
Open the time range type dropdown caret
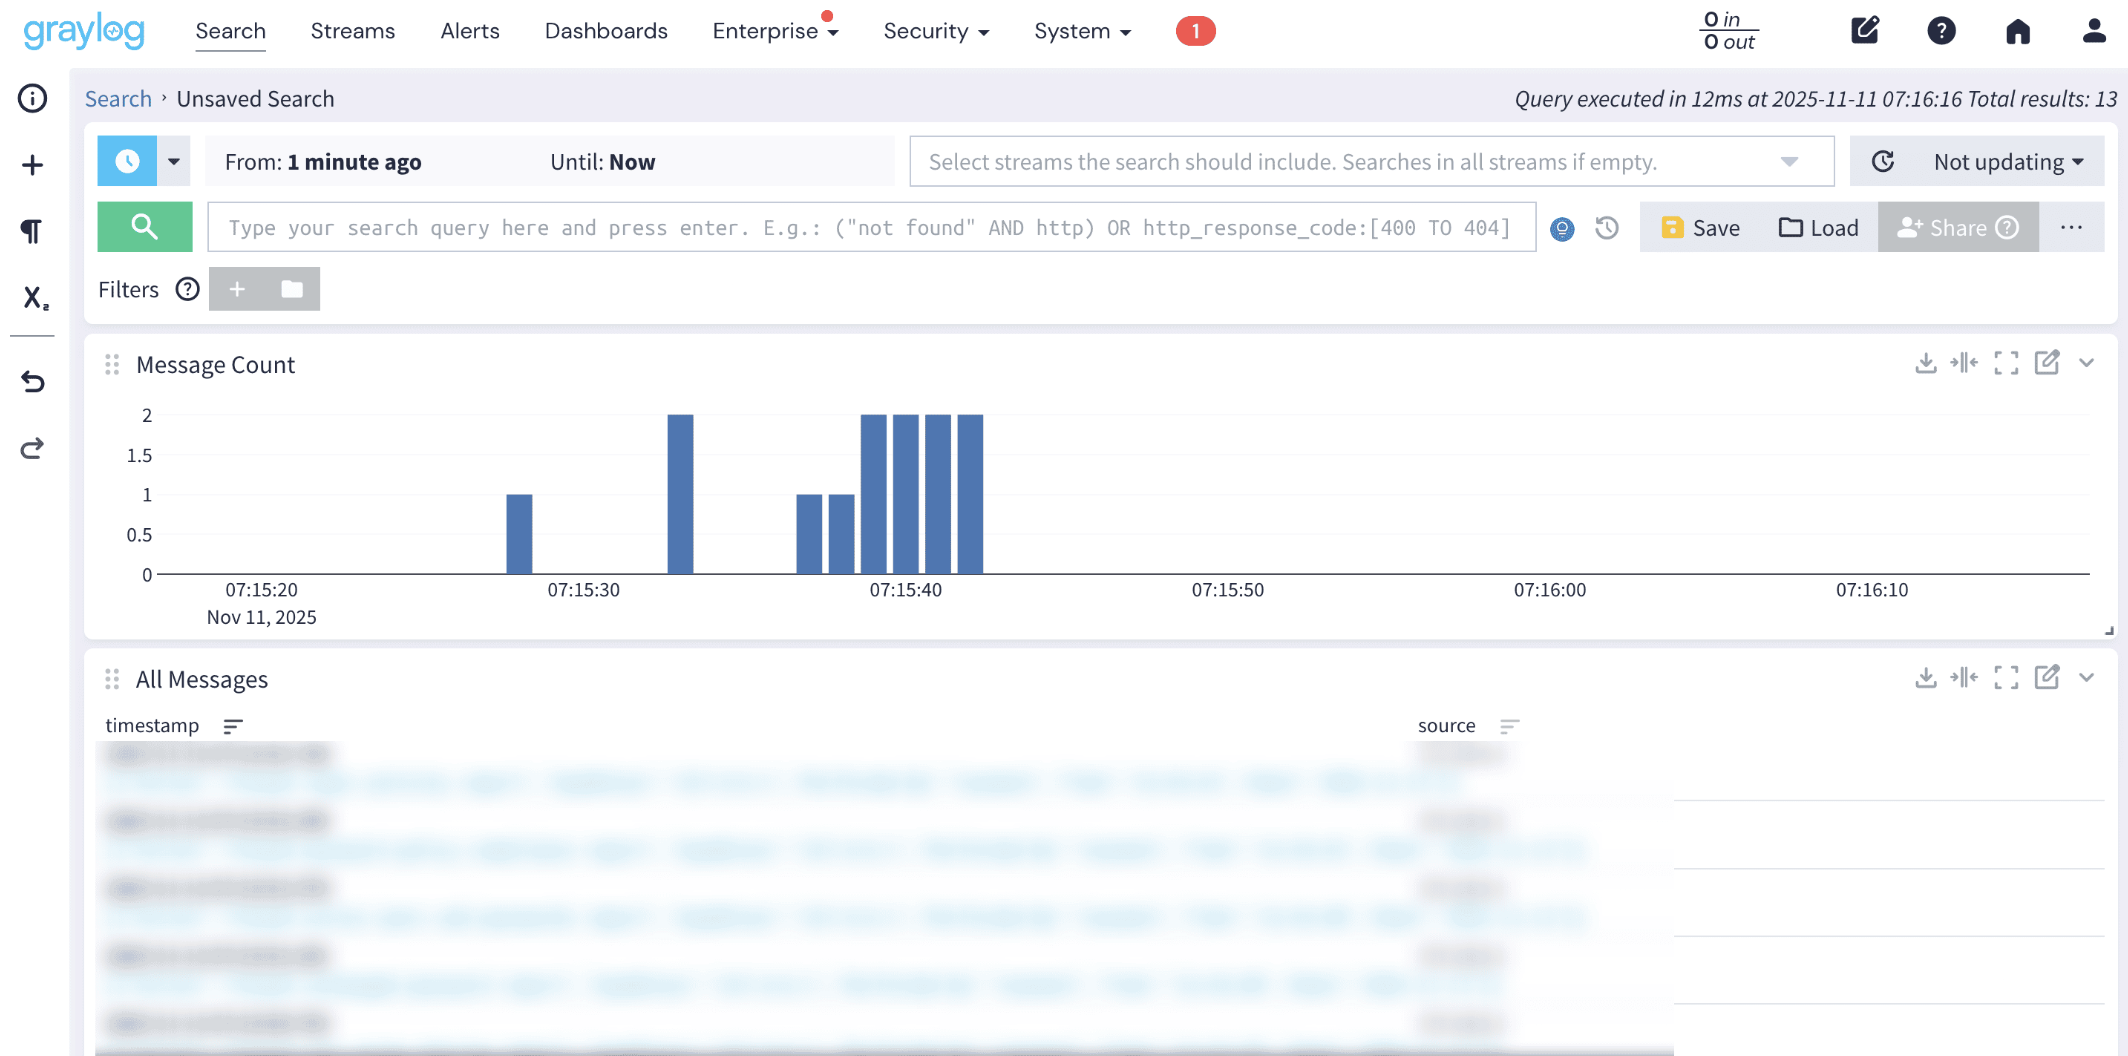pos(174,162)
